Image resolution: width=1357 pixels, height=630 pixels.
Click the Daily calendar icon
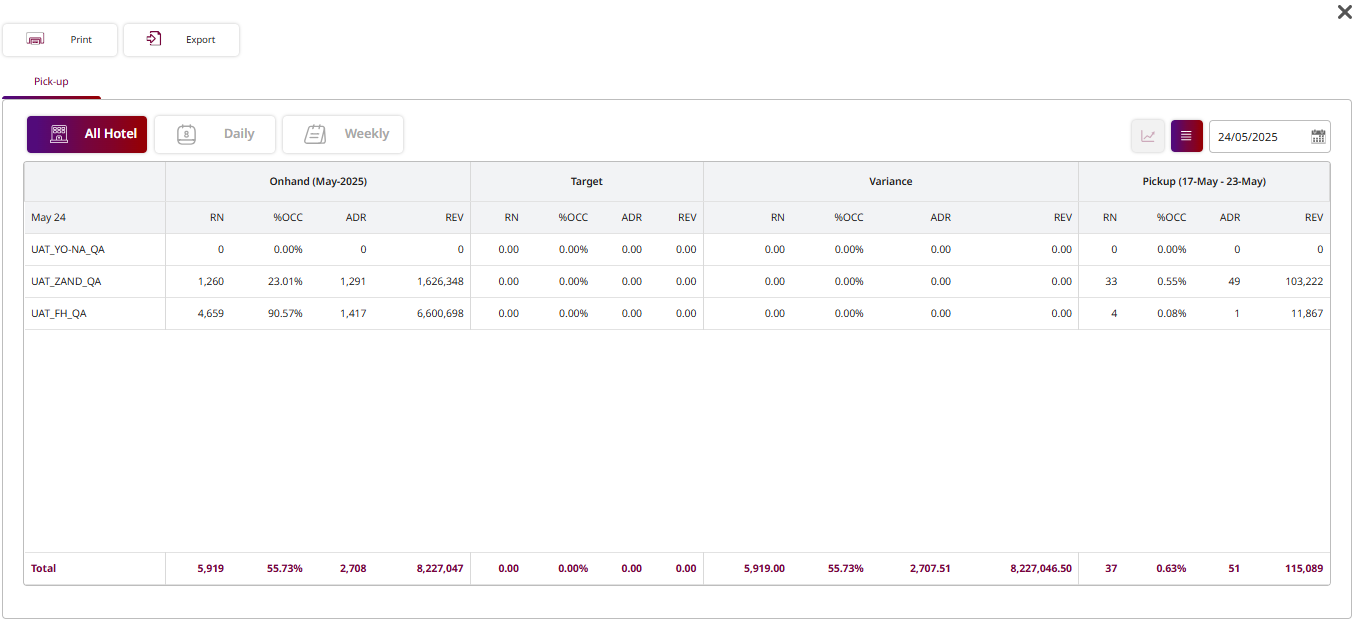coord(186,134)
